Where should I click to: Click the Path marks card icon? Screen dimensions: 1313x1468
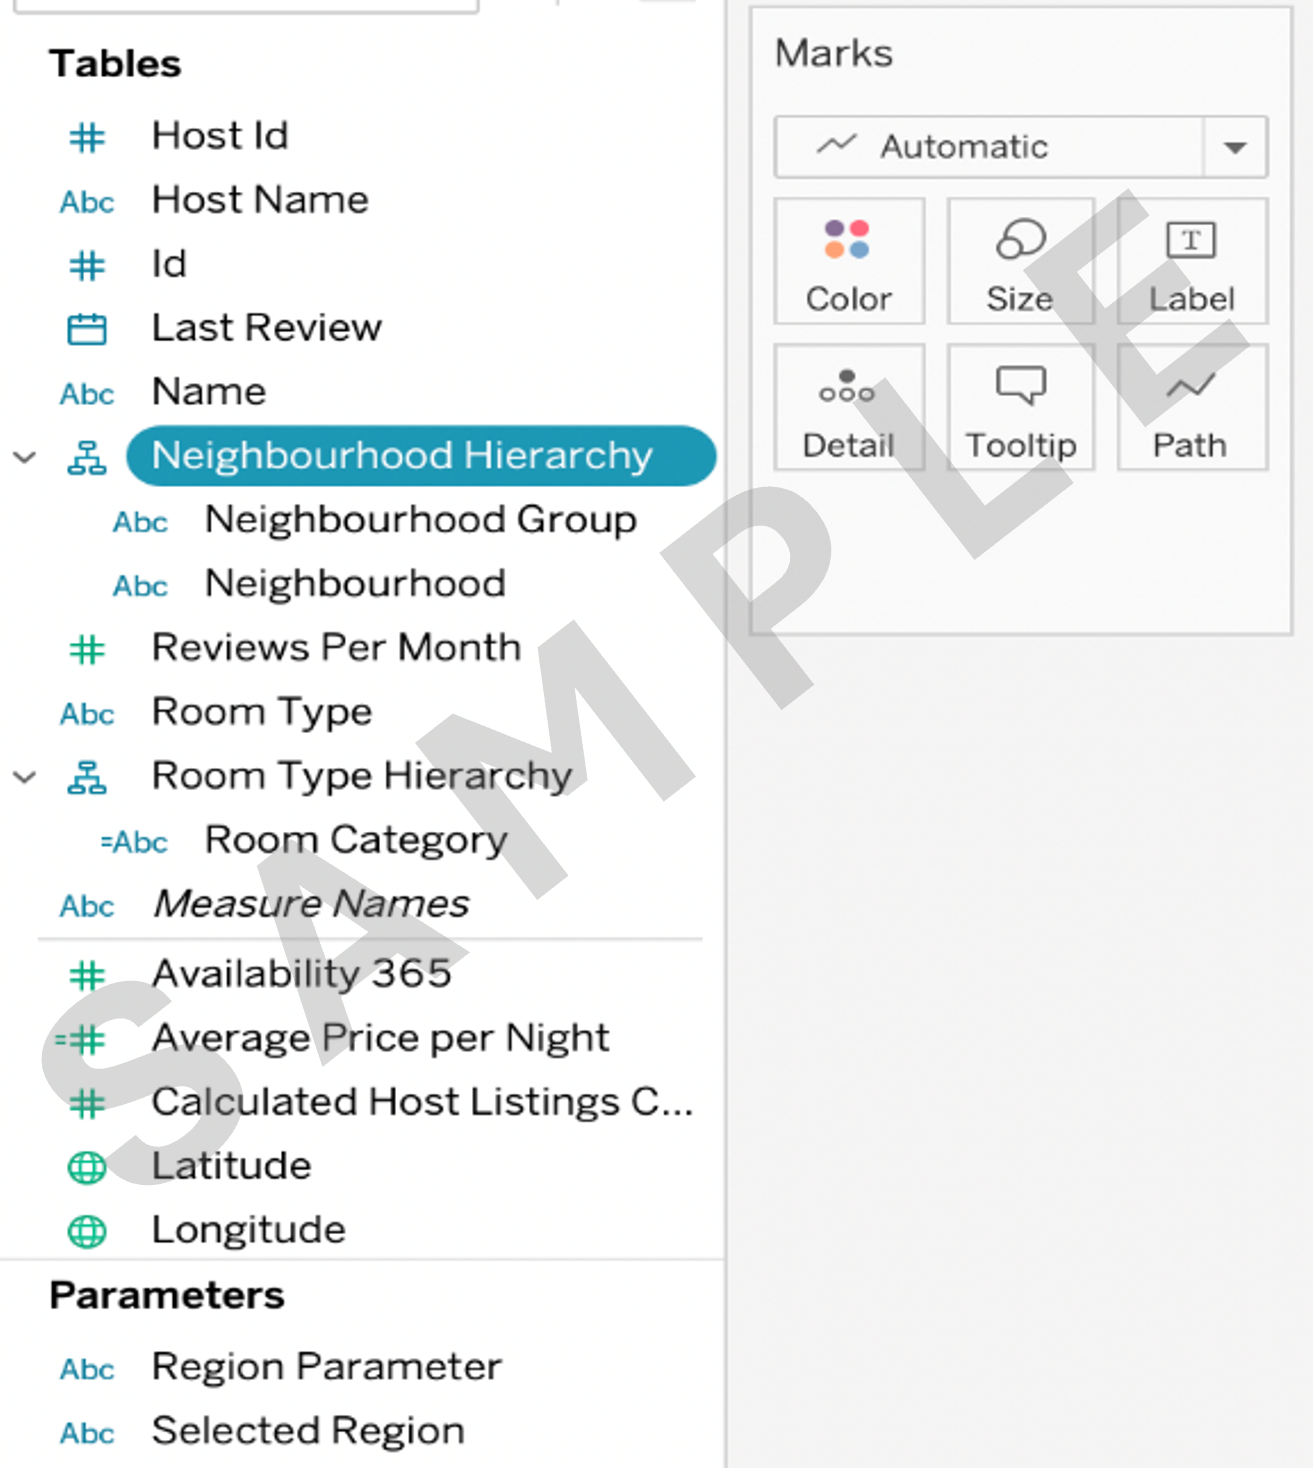[x=1191, y=387]
